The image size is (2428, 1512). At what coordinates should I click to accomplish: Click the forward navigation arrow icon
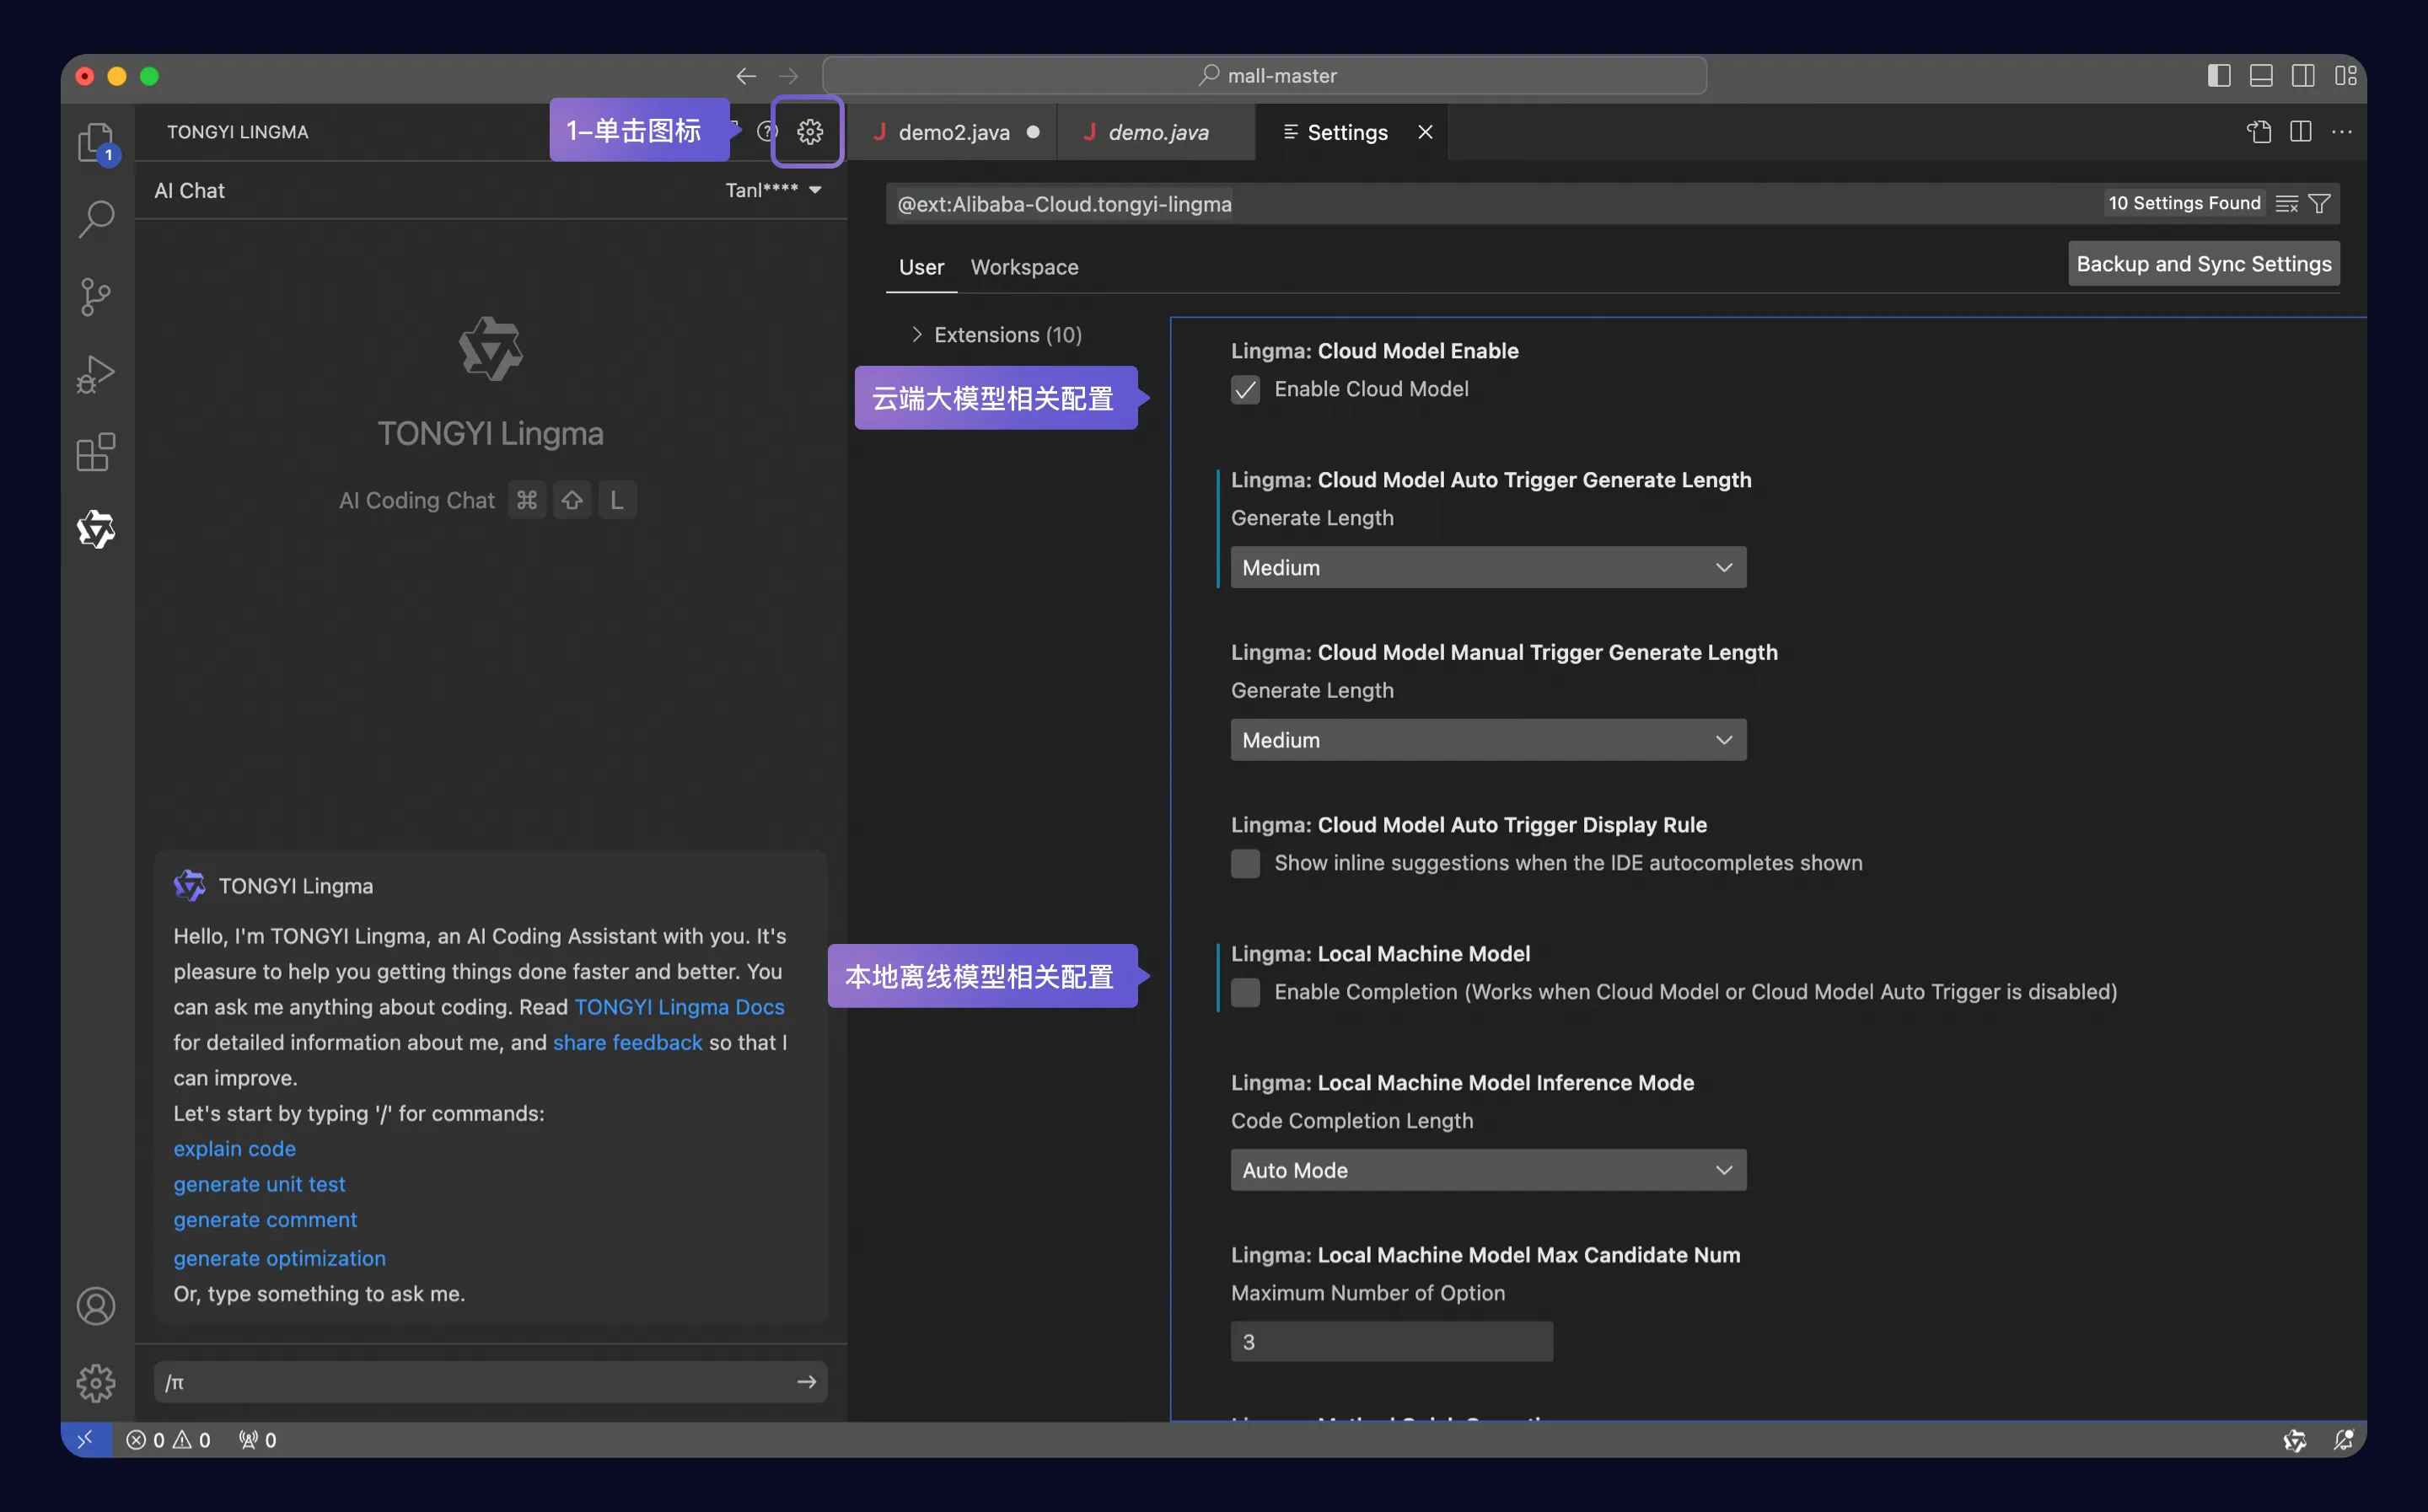click(789, 75)
